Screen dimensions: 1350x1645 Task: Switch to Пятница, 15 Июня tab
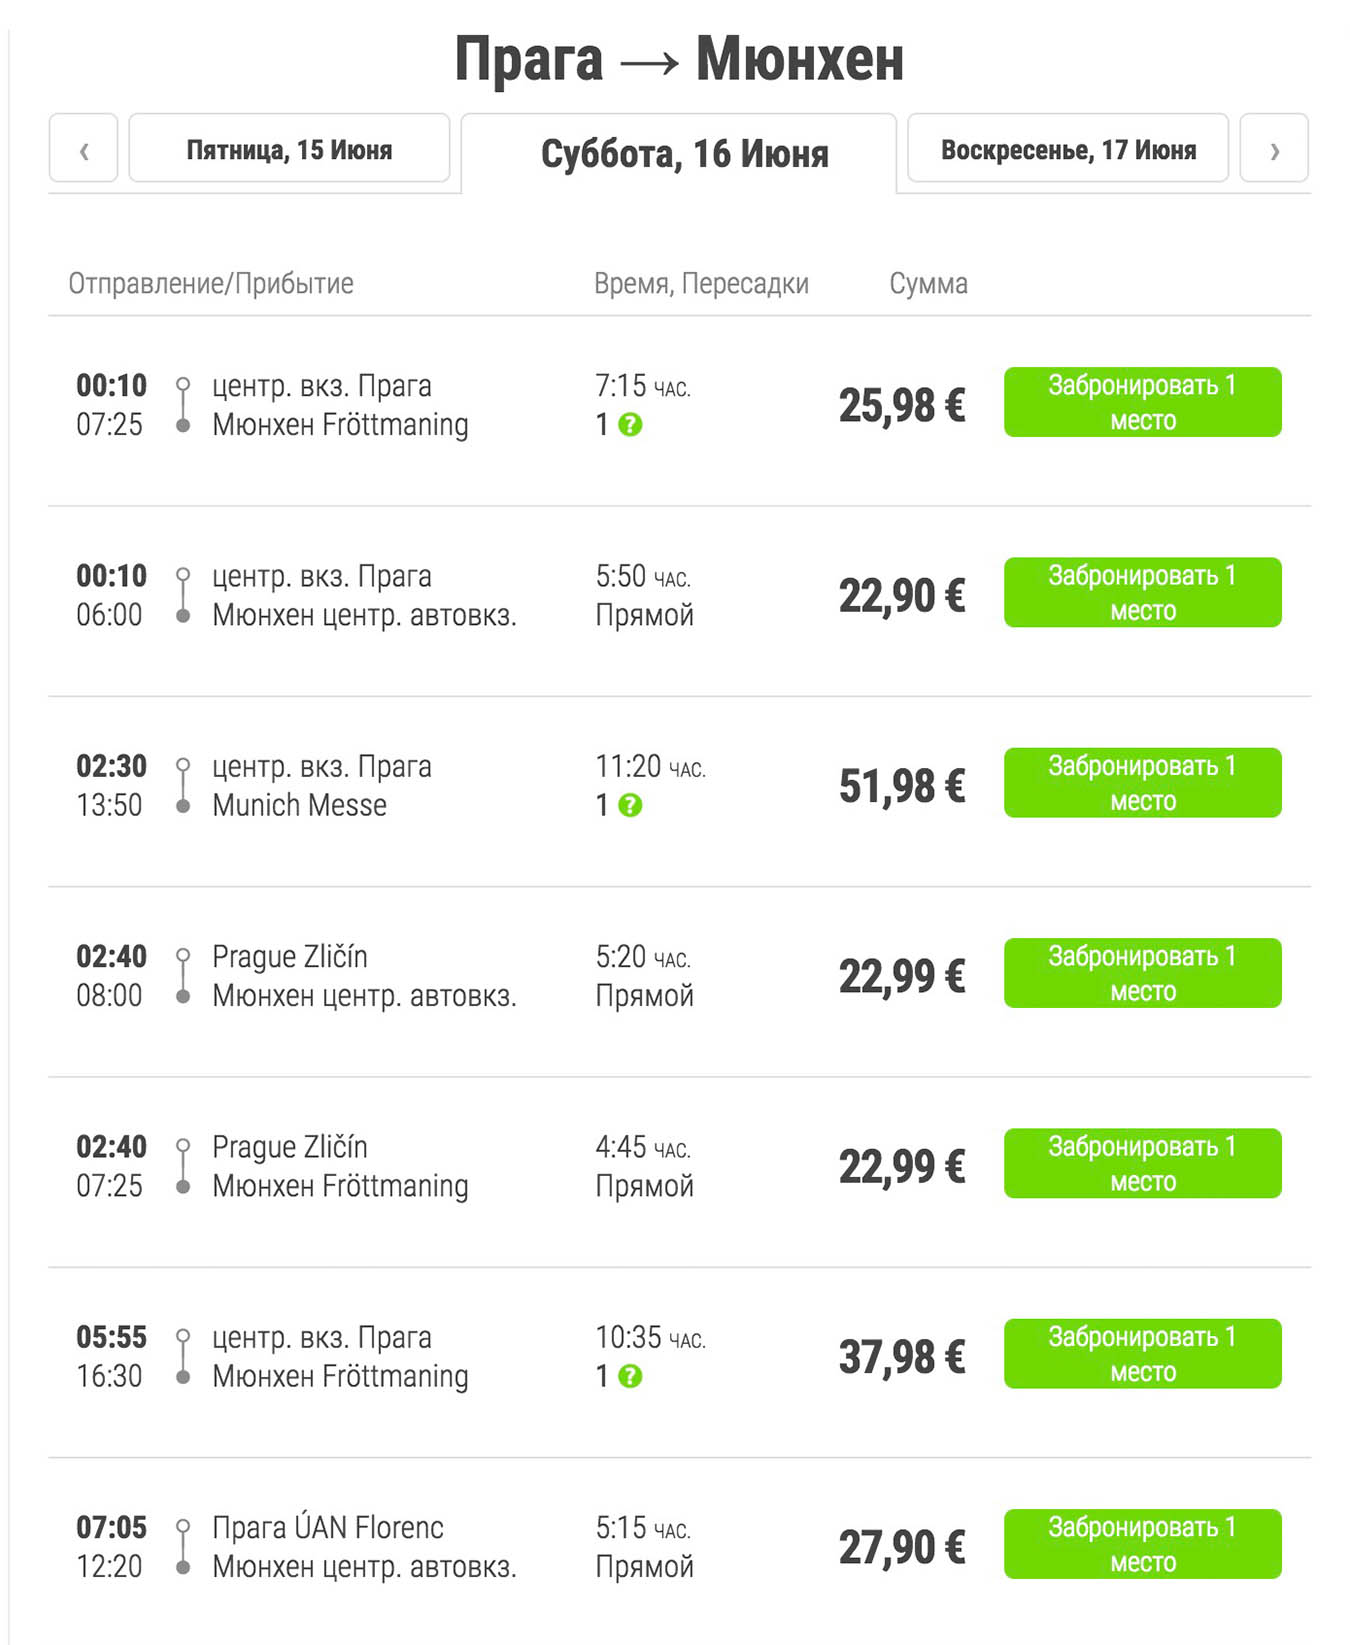289,150
